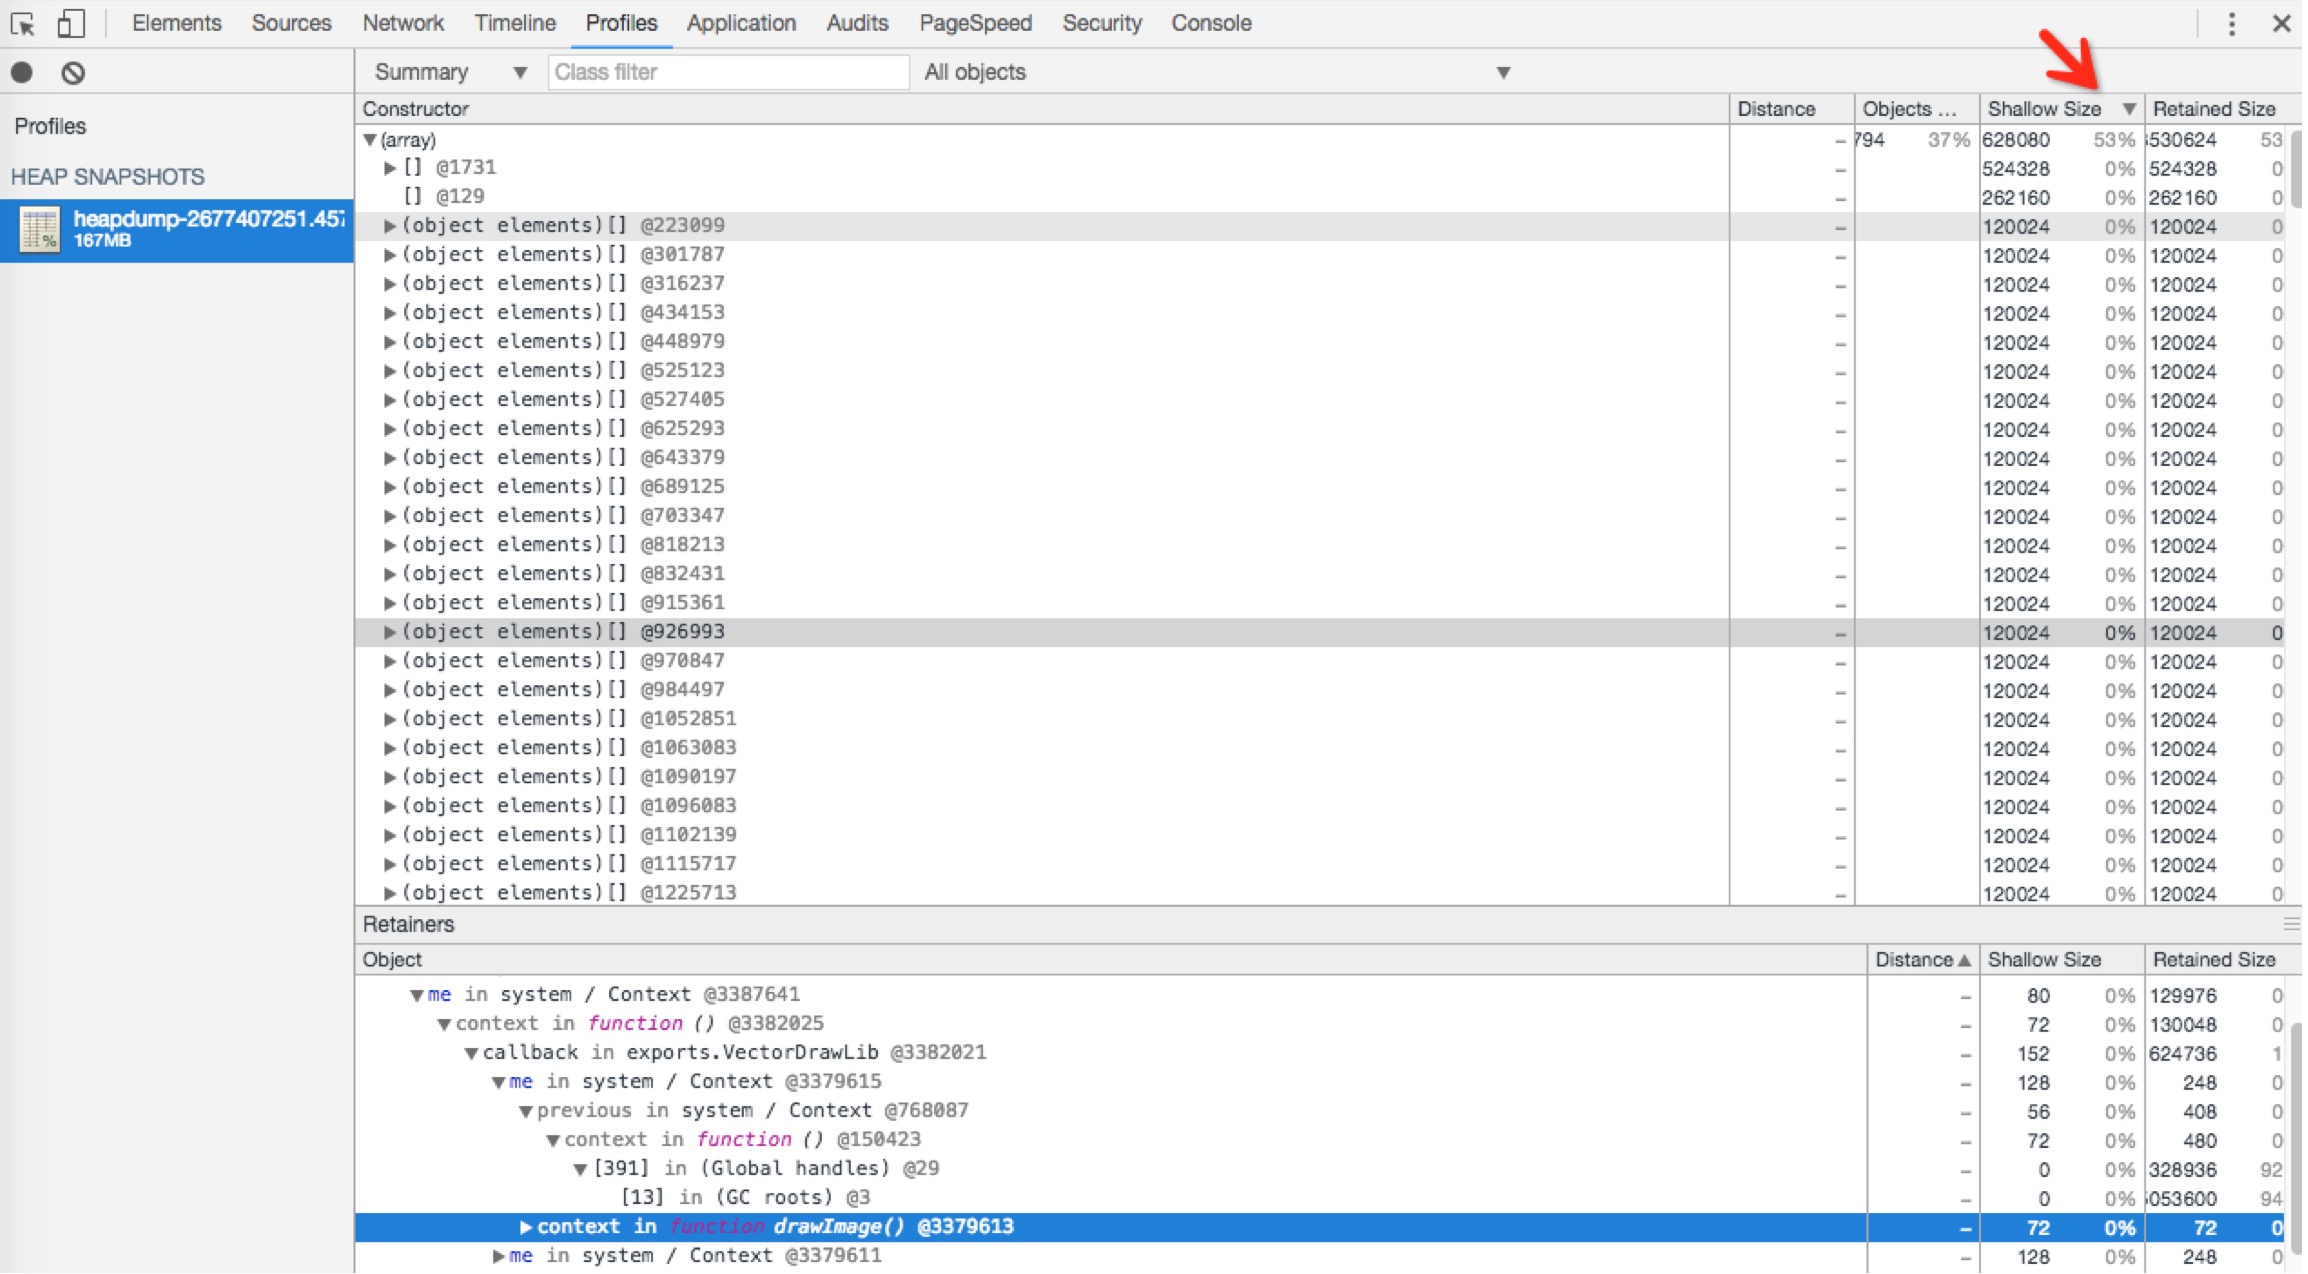Expand context in function drawImage() row
Viewport: 2308px width, 1274px height.
pyautogui.click(x=526, y=1227)
